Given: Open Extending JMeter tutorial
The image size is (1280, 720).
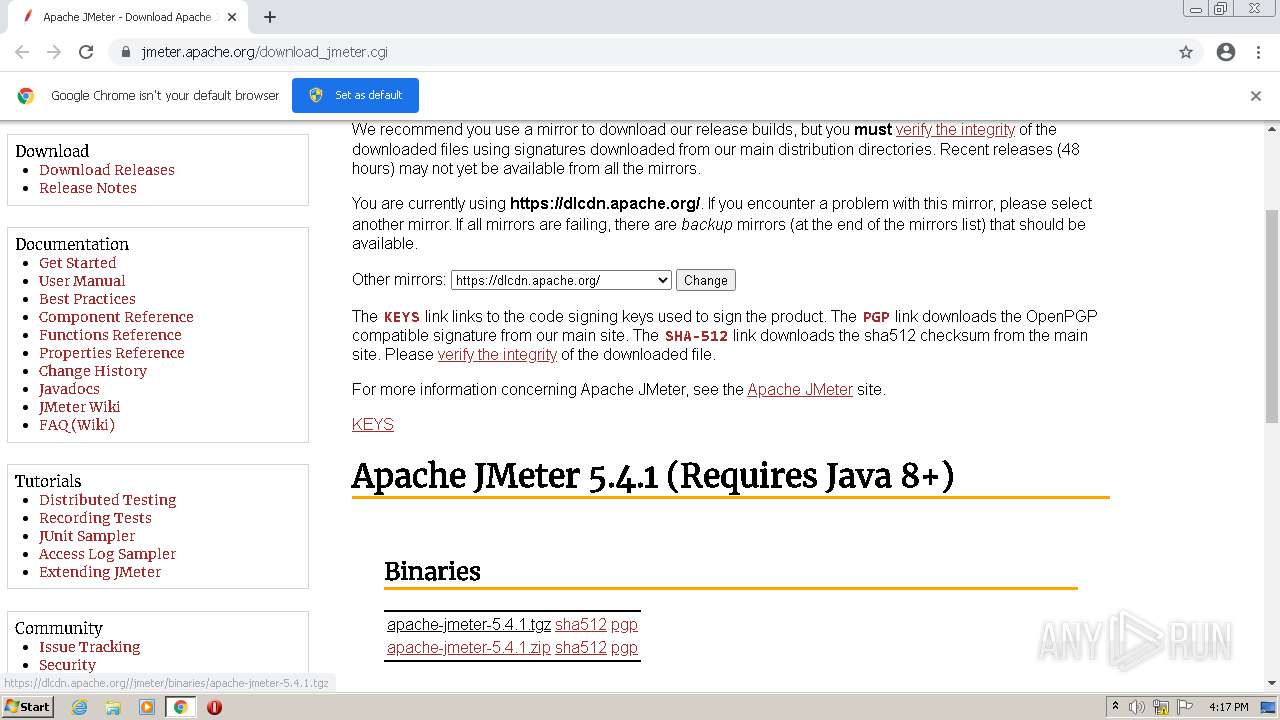Looking at the screenshot, I should 100,572.
